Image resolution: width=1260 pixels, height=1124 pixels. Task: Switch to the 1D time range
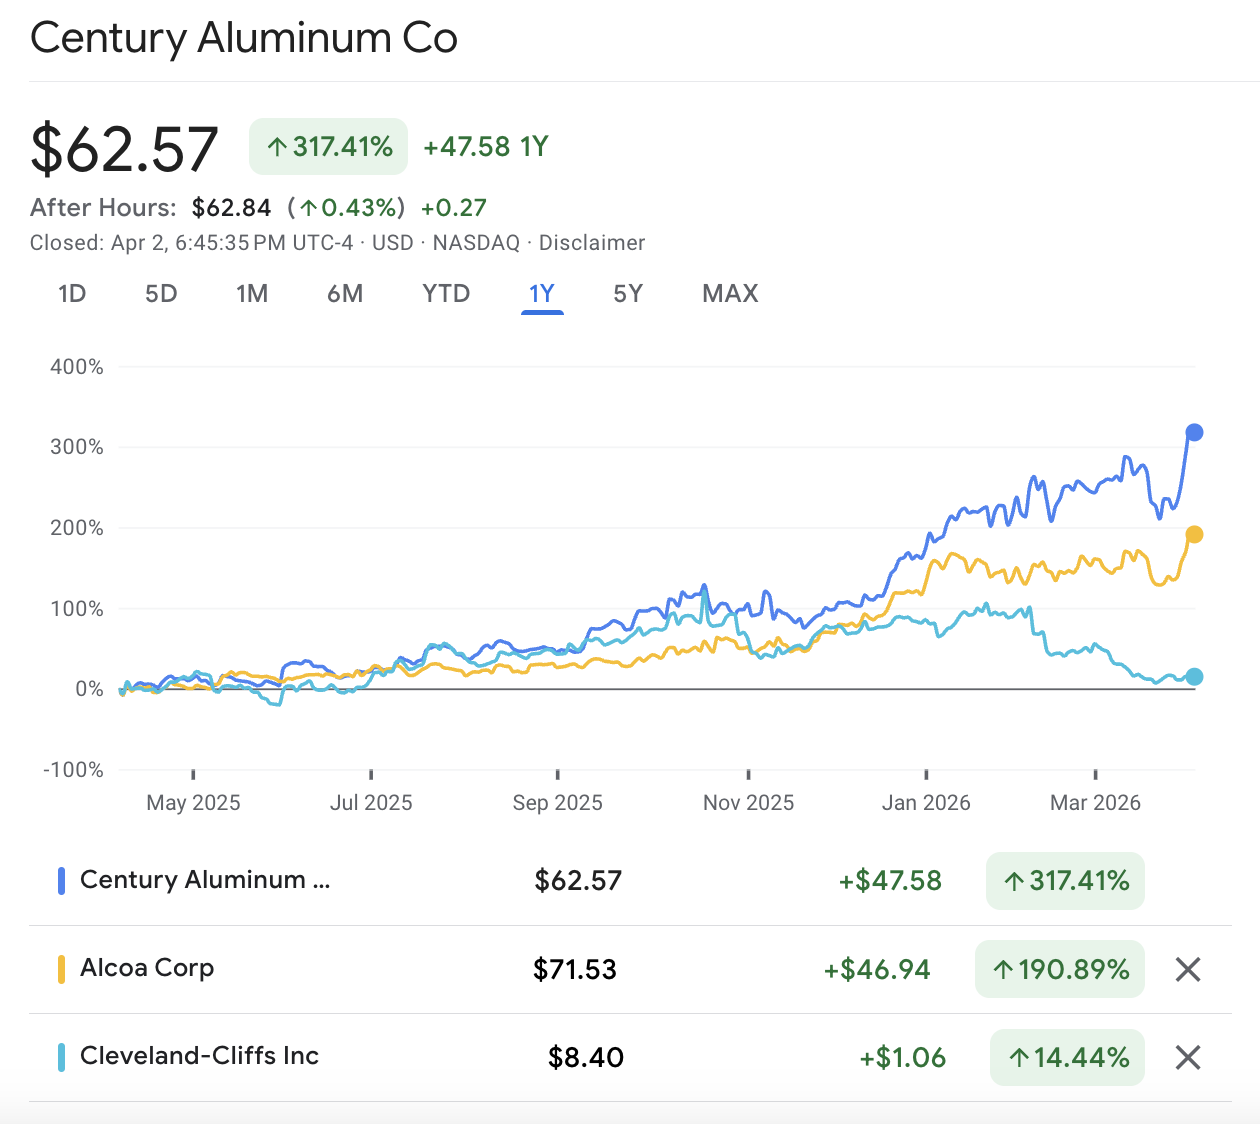[71, 293]
